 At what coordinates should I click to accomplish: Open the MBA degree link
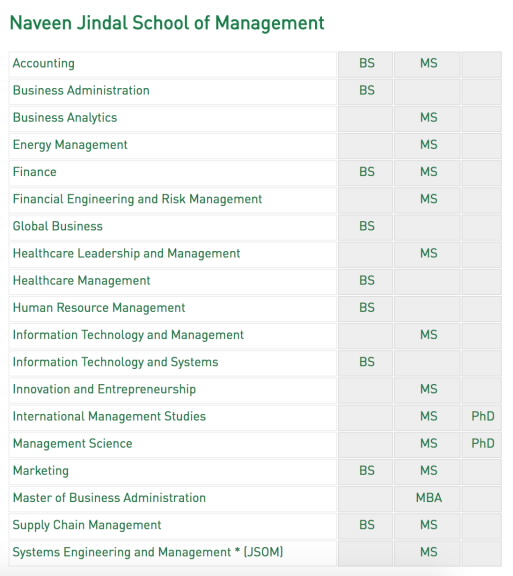click(428, 498)
